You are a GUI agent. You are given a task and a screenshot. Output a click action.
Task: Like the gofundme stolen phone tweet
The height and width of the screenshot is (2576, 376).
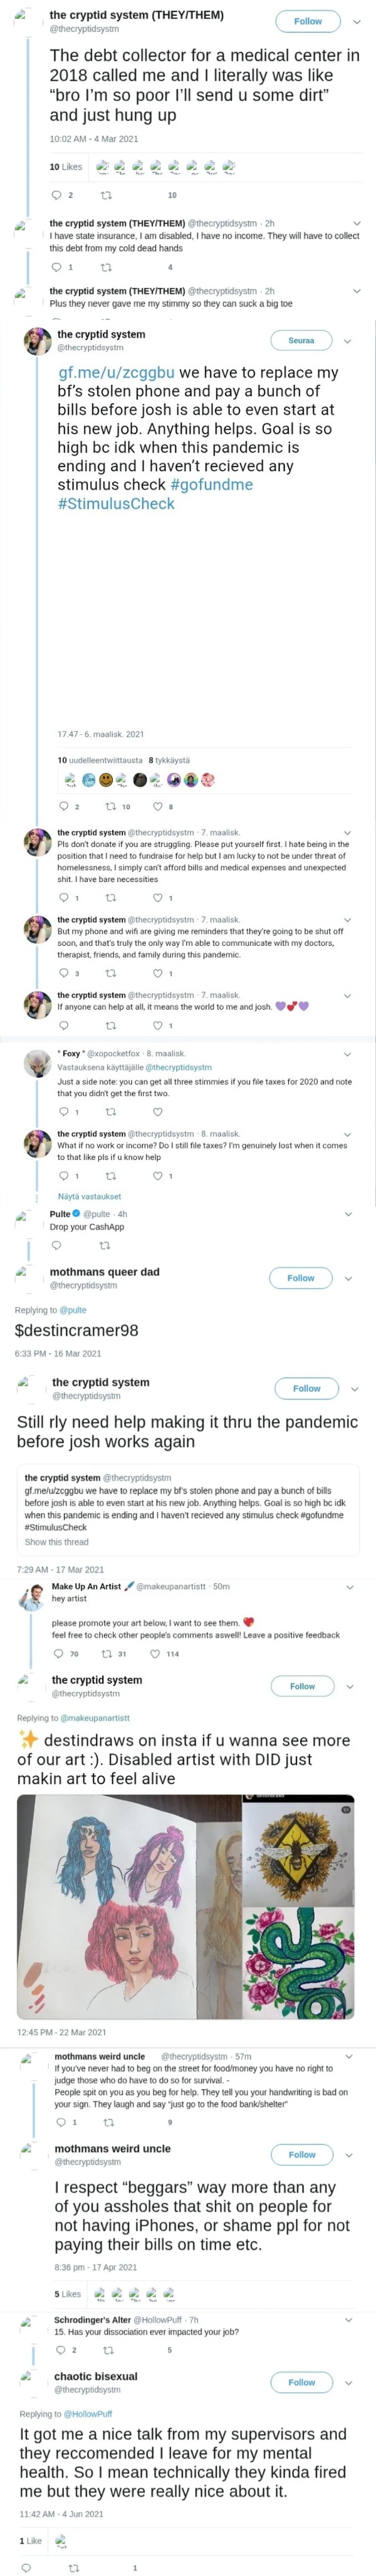click(158, 807)
